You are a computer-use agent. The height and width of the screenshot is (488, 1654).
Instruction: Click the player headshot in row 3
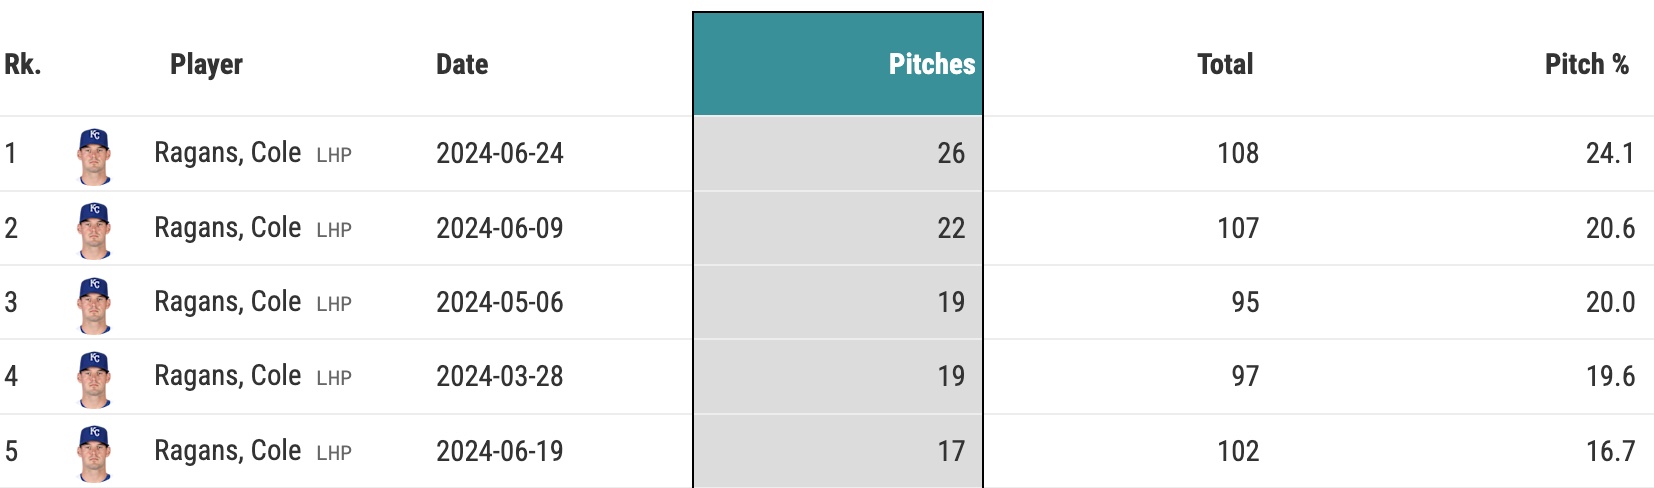pyautogui.click(x=94, y=303)
